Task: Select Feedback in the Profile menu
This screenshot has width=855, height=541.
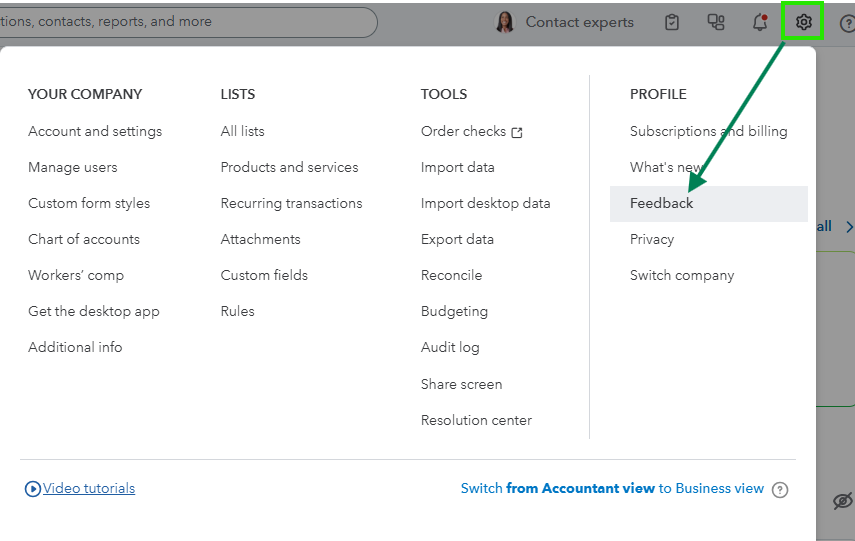Action: pos(661,203)
